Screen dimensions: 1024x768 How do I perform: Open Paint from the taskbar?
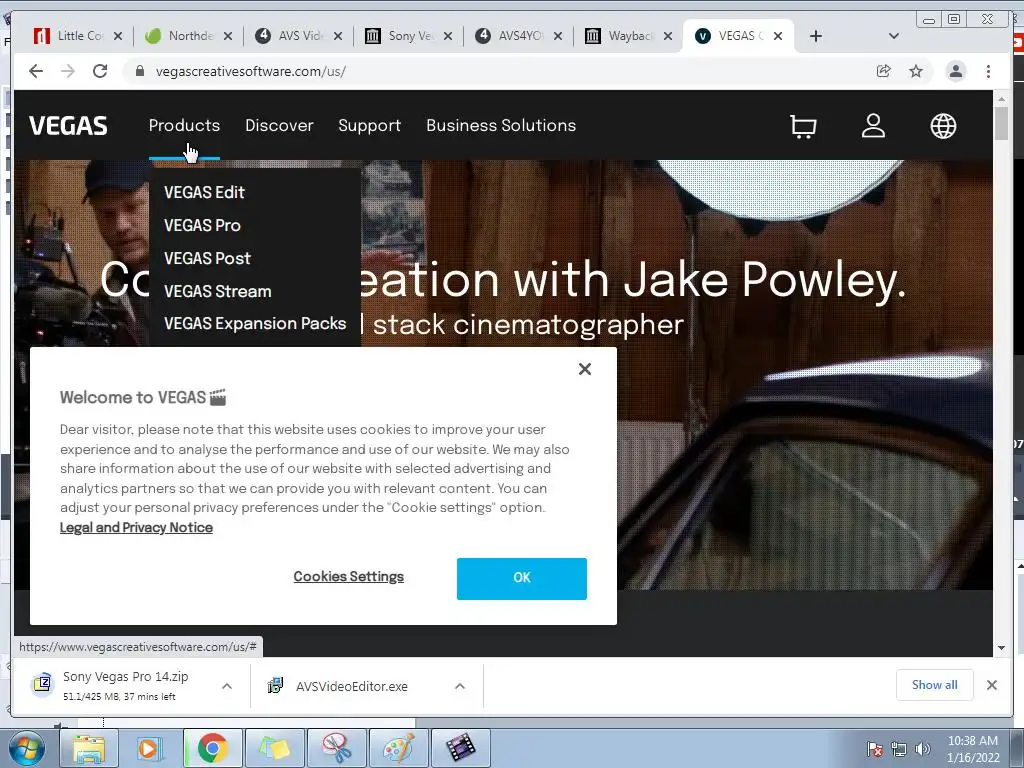[398, 748]
